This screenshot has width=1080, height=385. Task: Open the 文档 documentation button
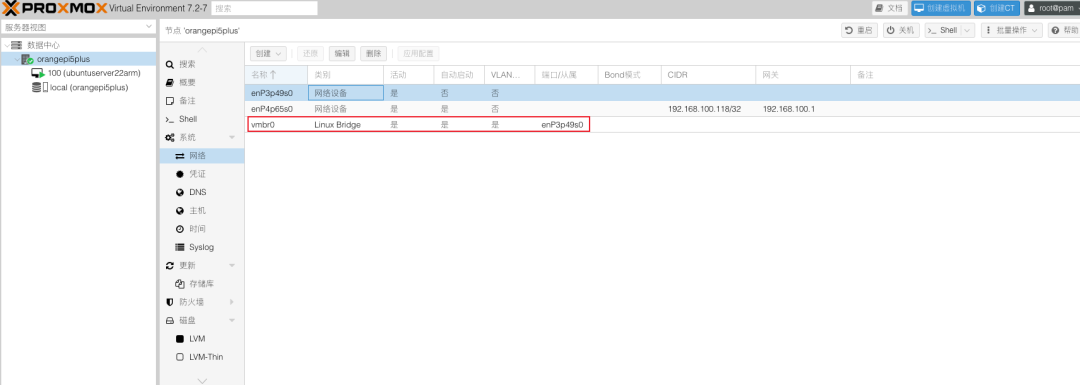889,8
